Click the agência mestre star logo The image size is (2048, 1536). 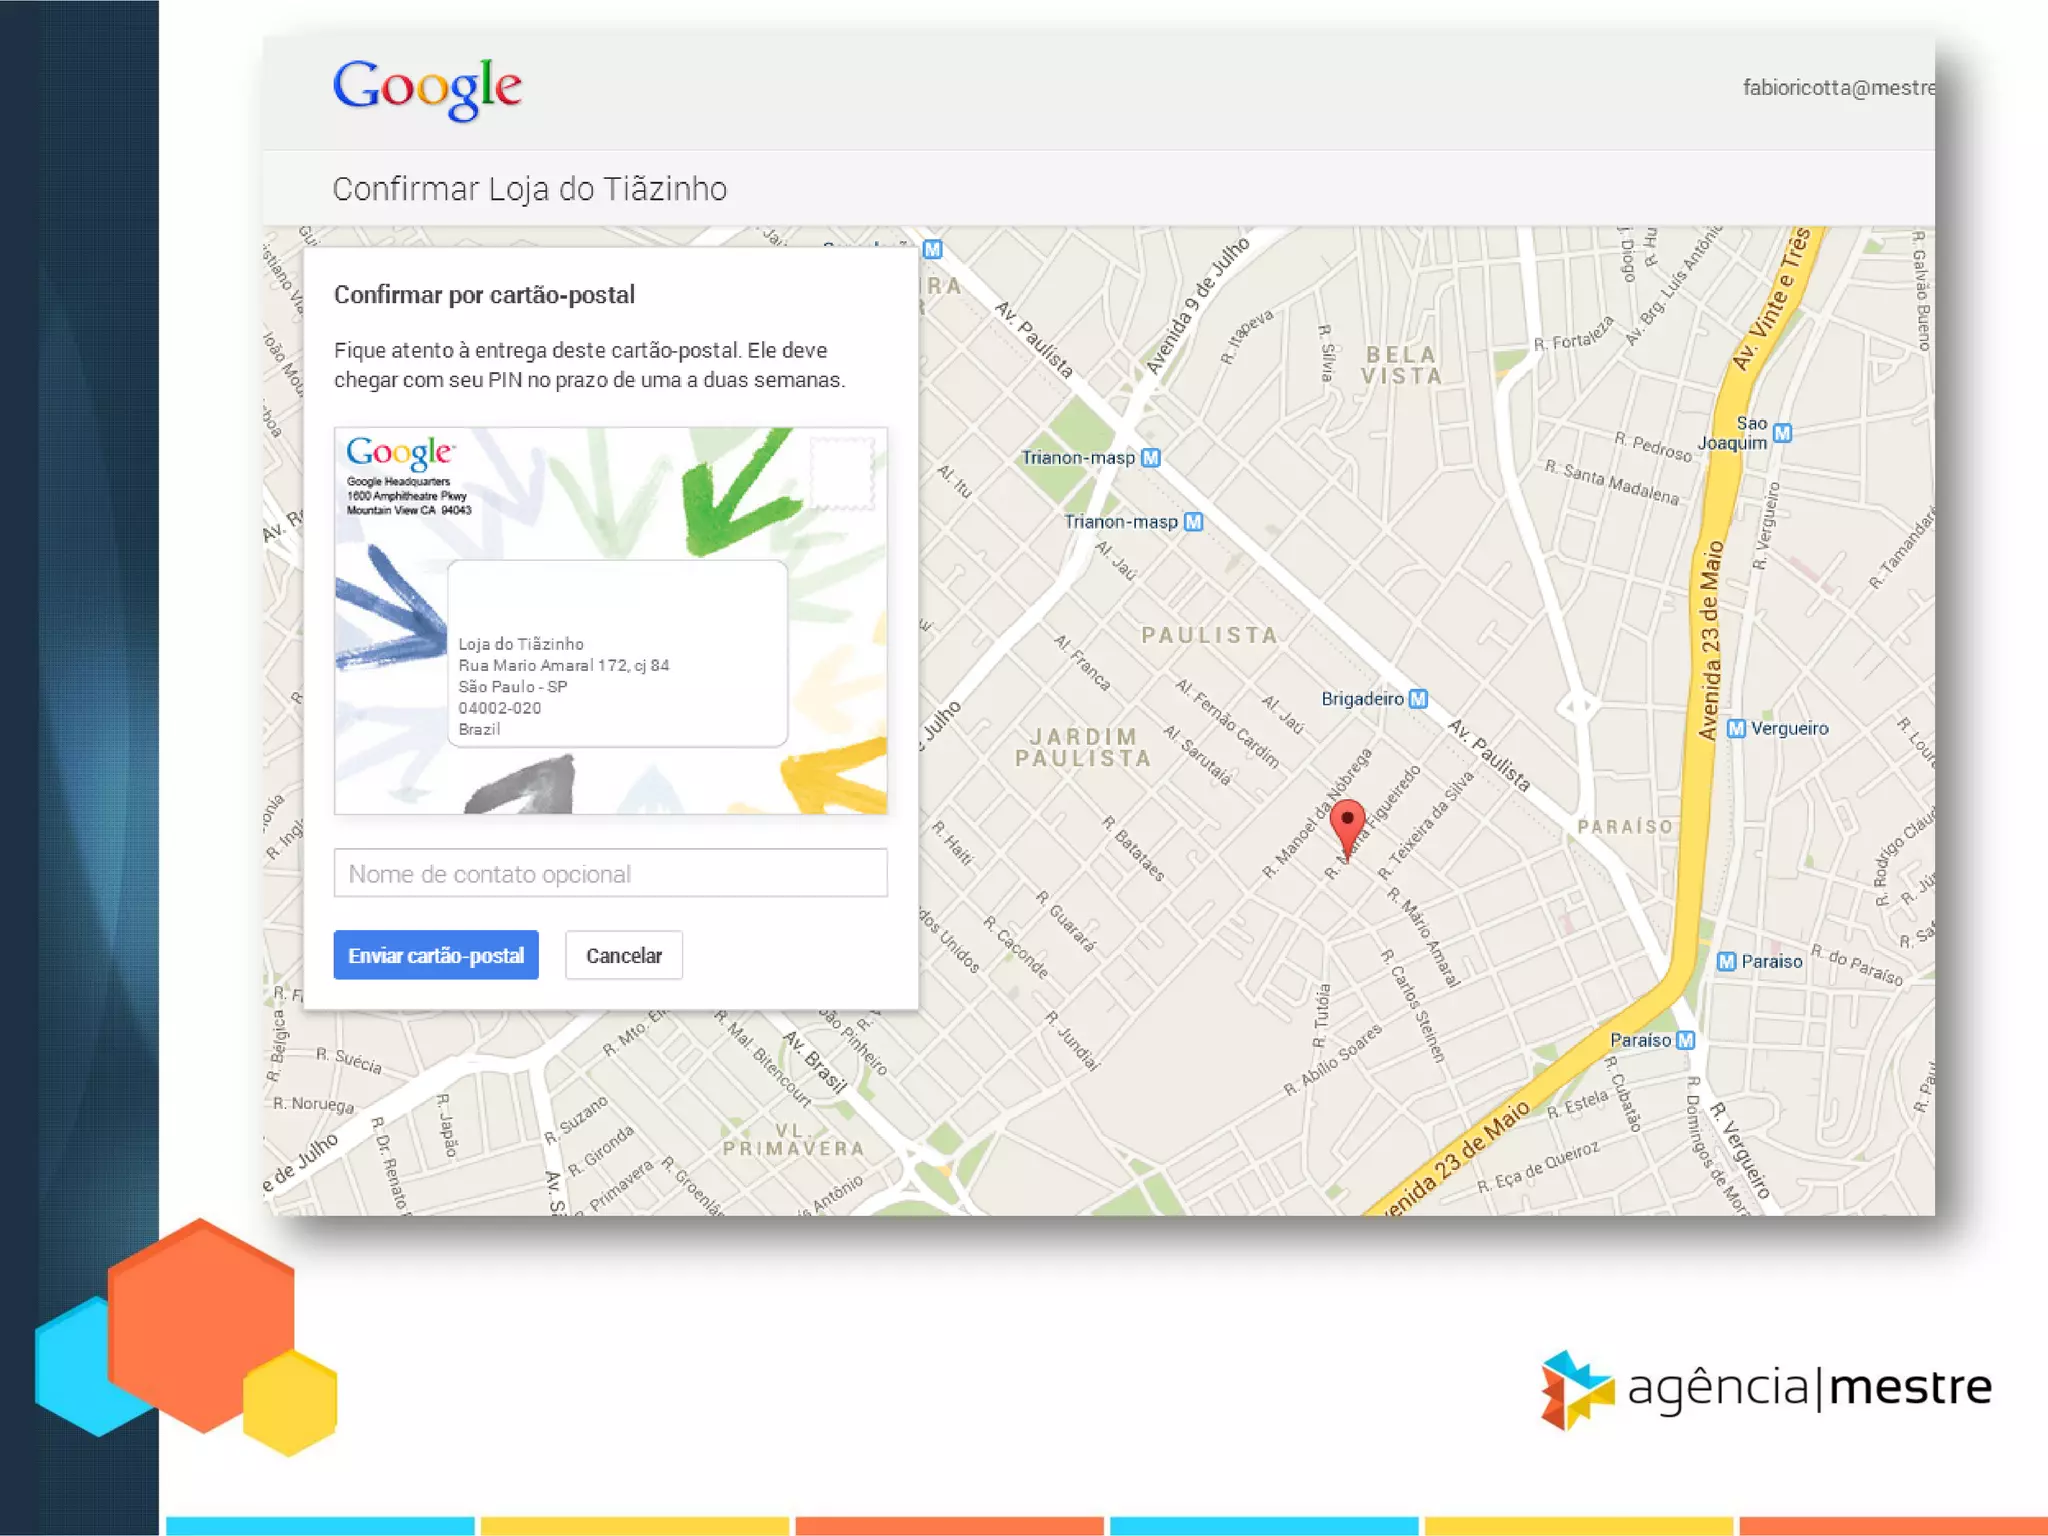1577,1389
